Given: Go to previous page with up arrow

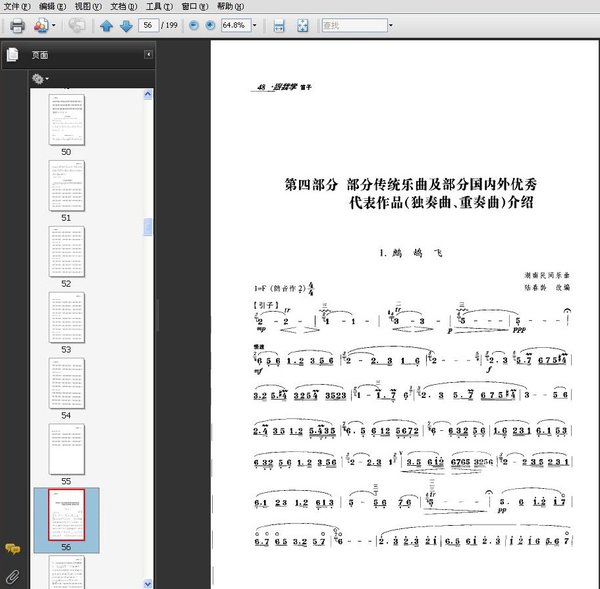Looking at the screenshot, I should (106, 26).
